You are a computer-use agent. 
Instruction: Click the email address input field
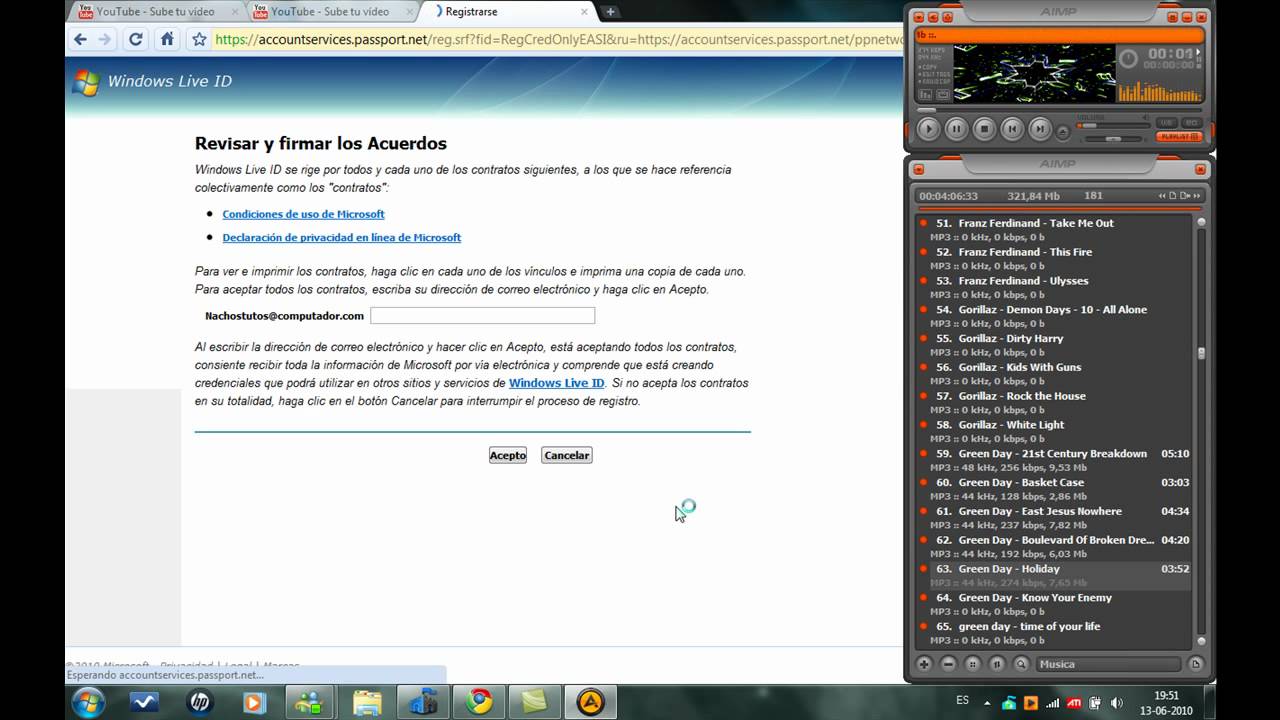482,315
